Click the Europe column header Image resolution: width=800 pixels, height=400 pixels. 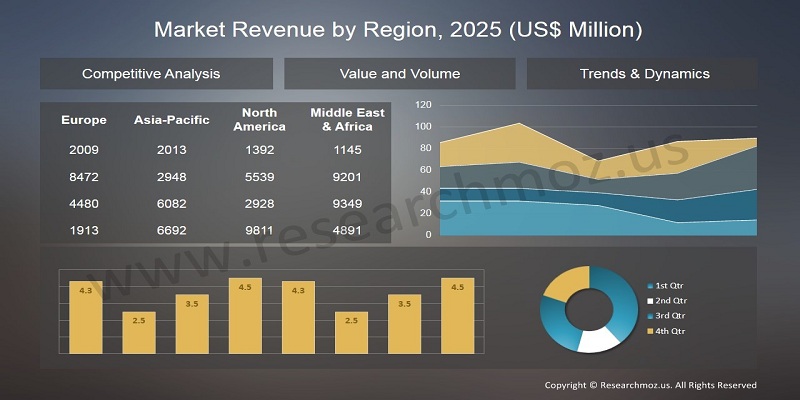pyautogui.click(x=84, y=120)
